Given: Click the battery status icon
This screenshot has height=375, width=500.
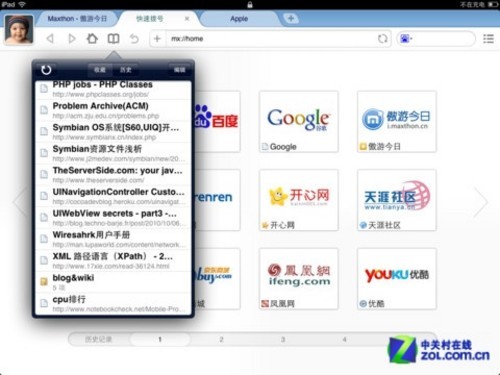Looking at the screenshot, I should point(493,4).
